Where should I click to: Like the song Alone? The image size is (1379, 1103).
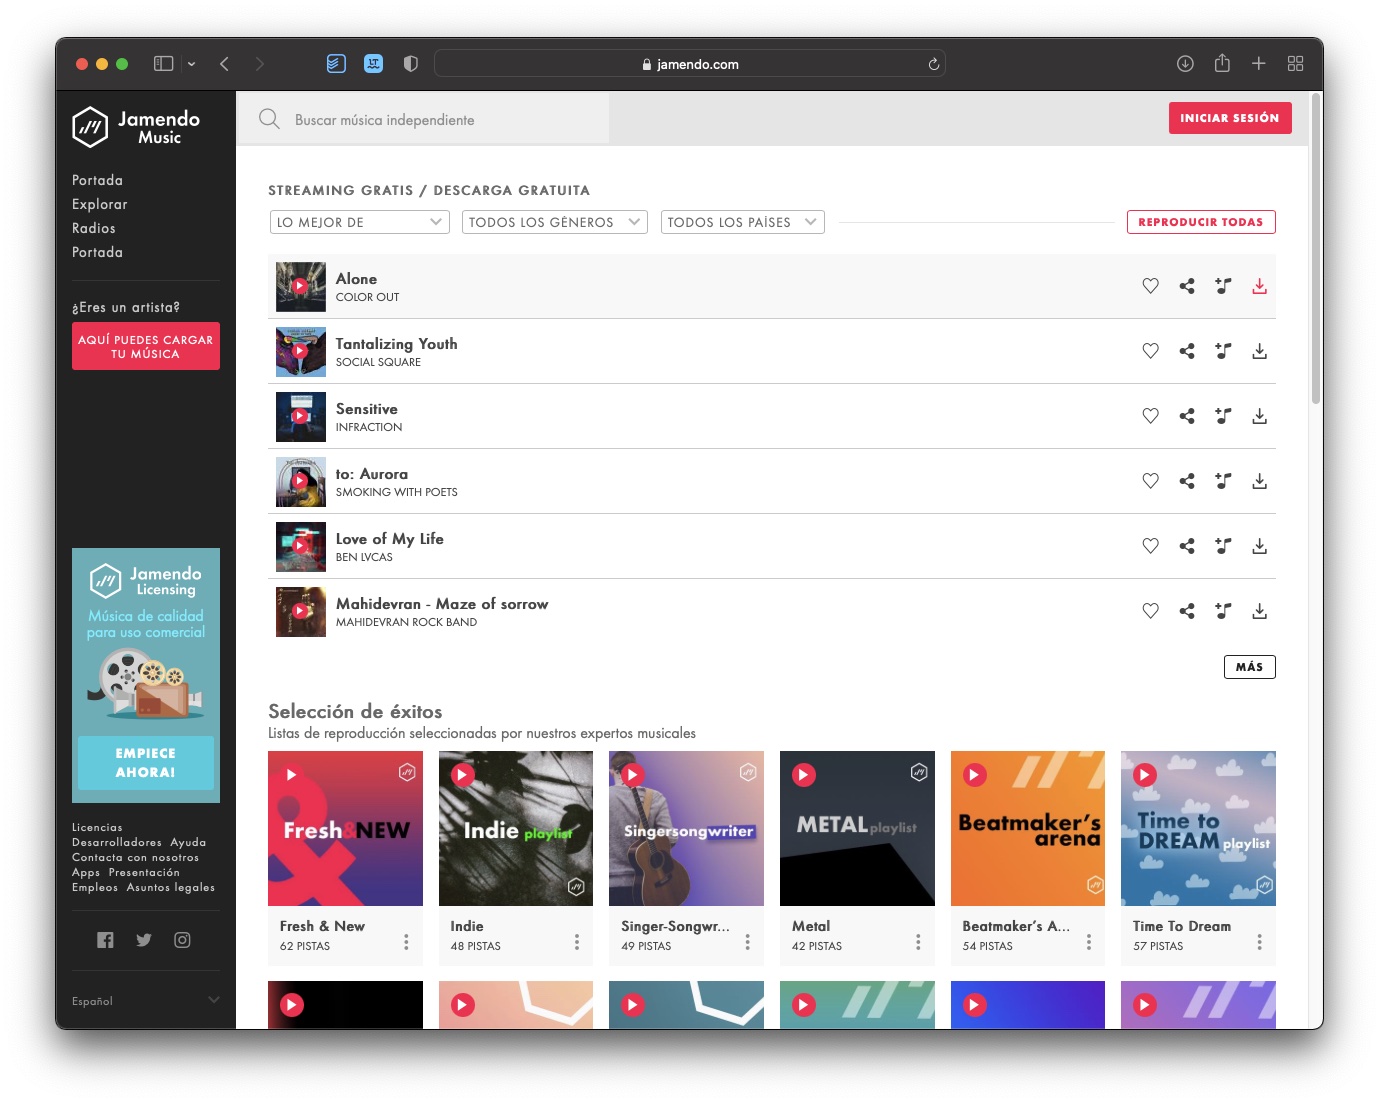[1150, 286]
